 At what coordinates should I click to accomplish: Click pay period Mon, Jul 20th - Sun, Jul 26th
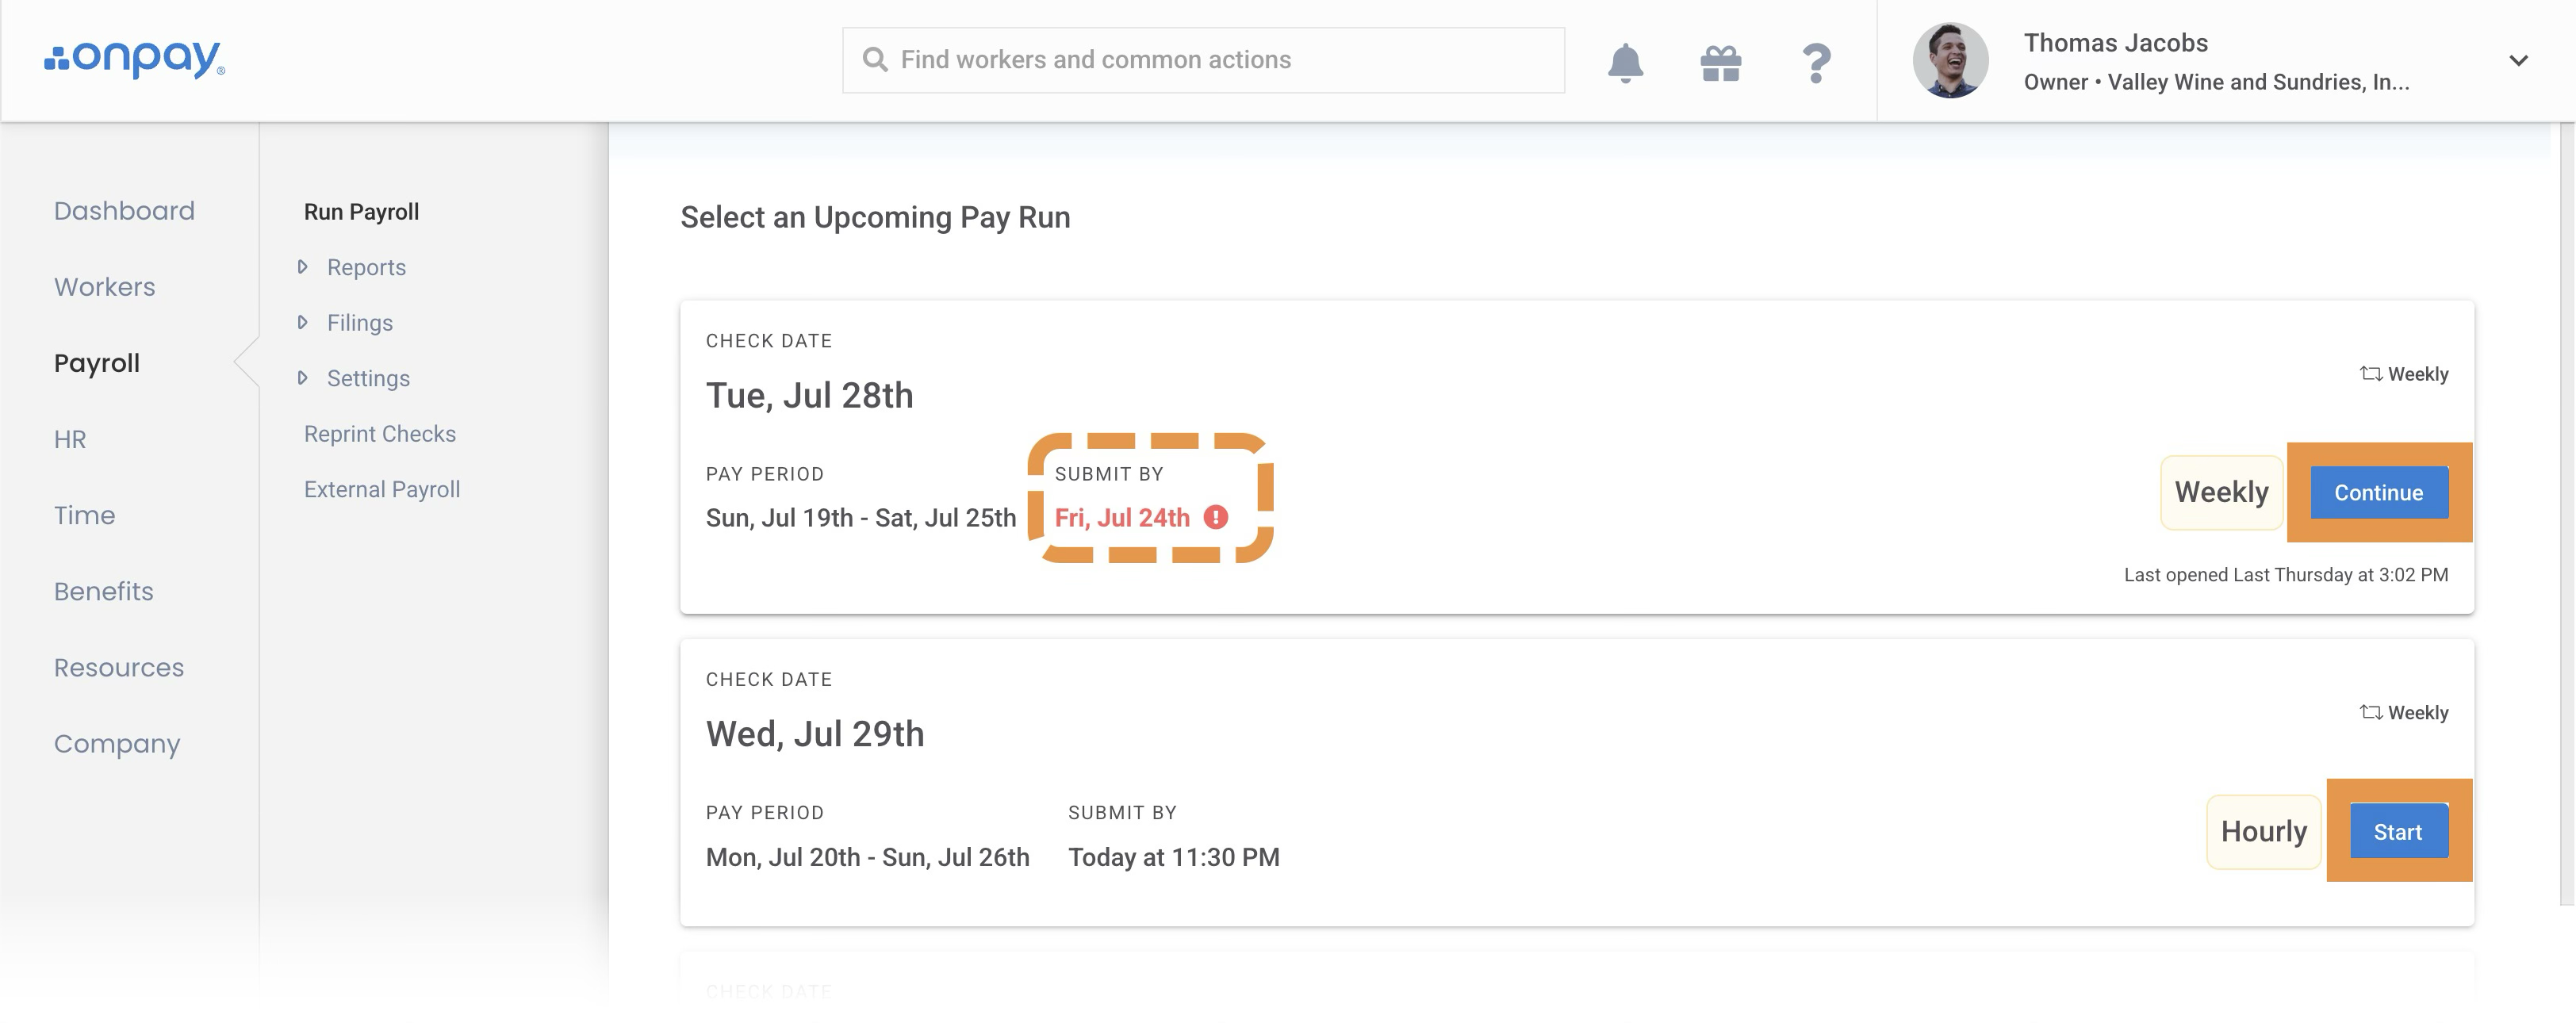tap(868, 857)
